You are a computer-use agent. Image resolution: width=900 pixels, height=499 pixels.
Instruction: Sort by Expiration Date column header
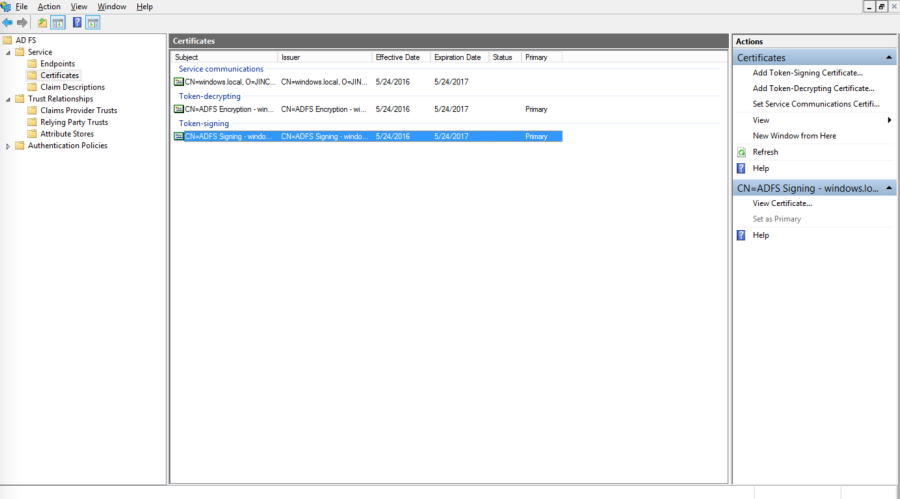[x=459, y=57]
